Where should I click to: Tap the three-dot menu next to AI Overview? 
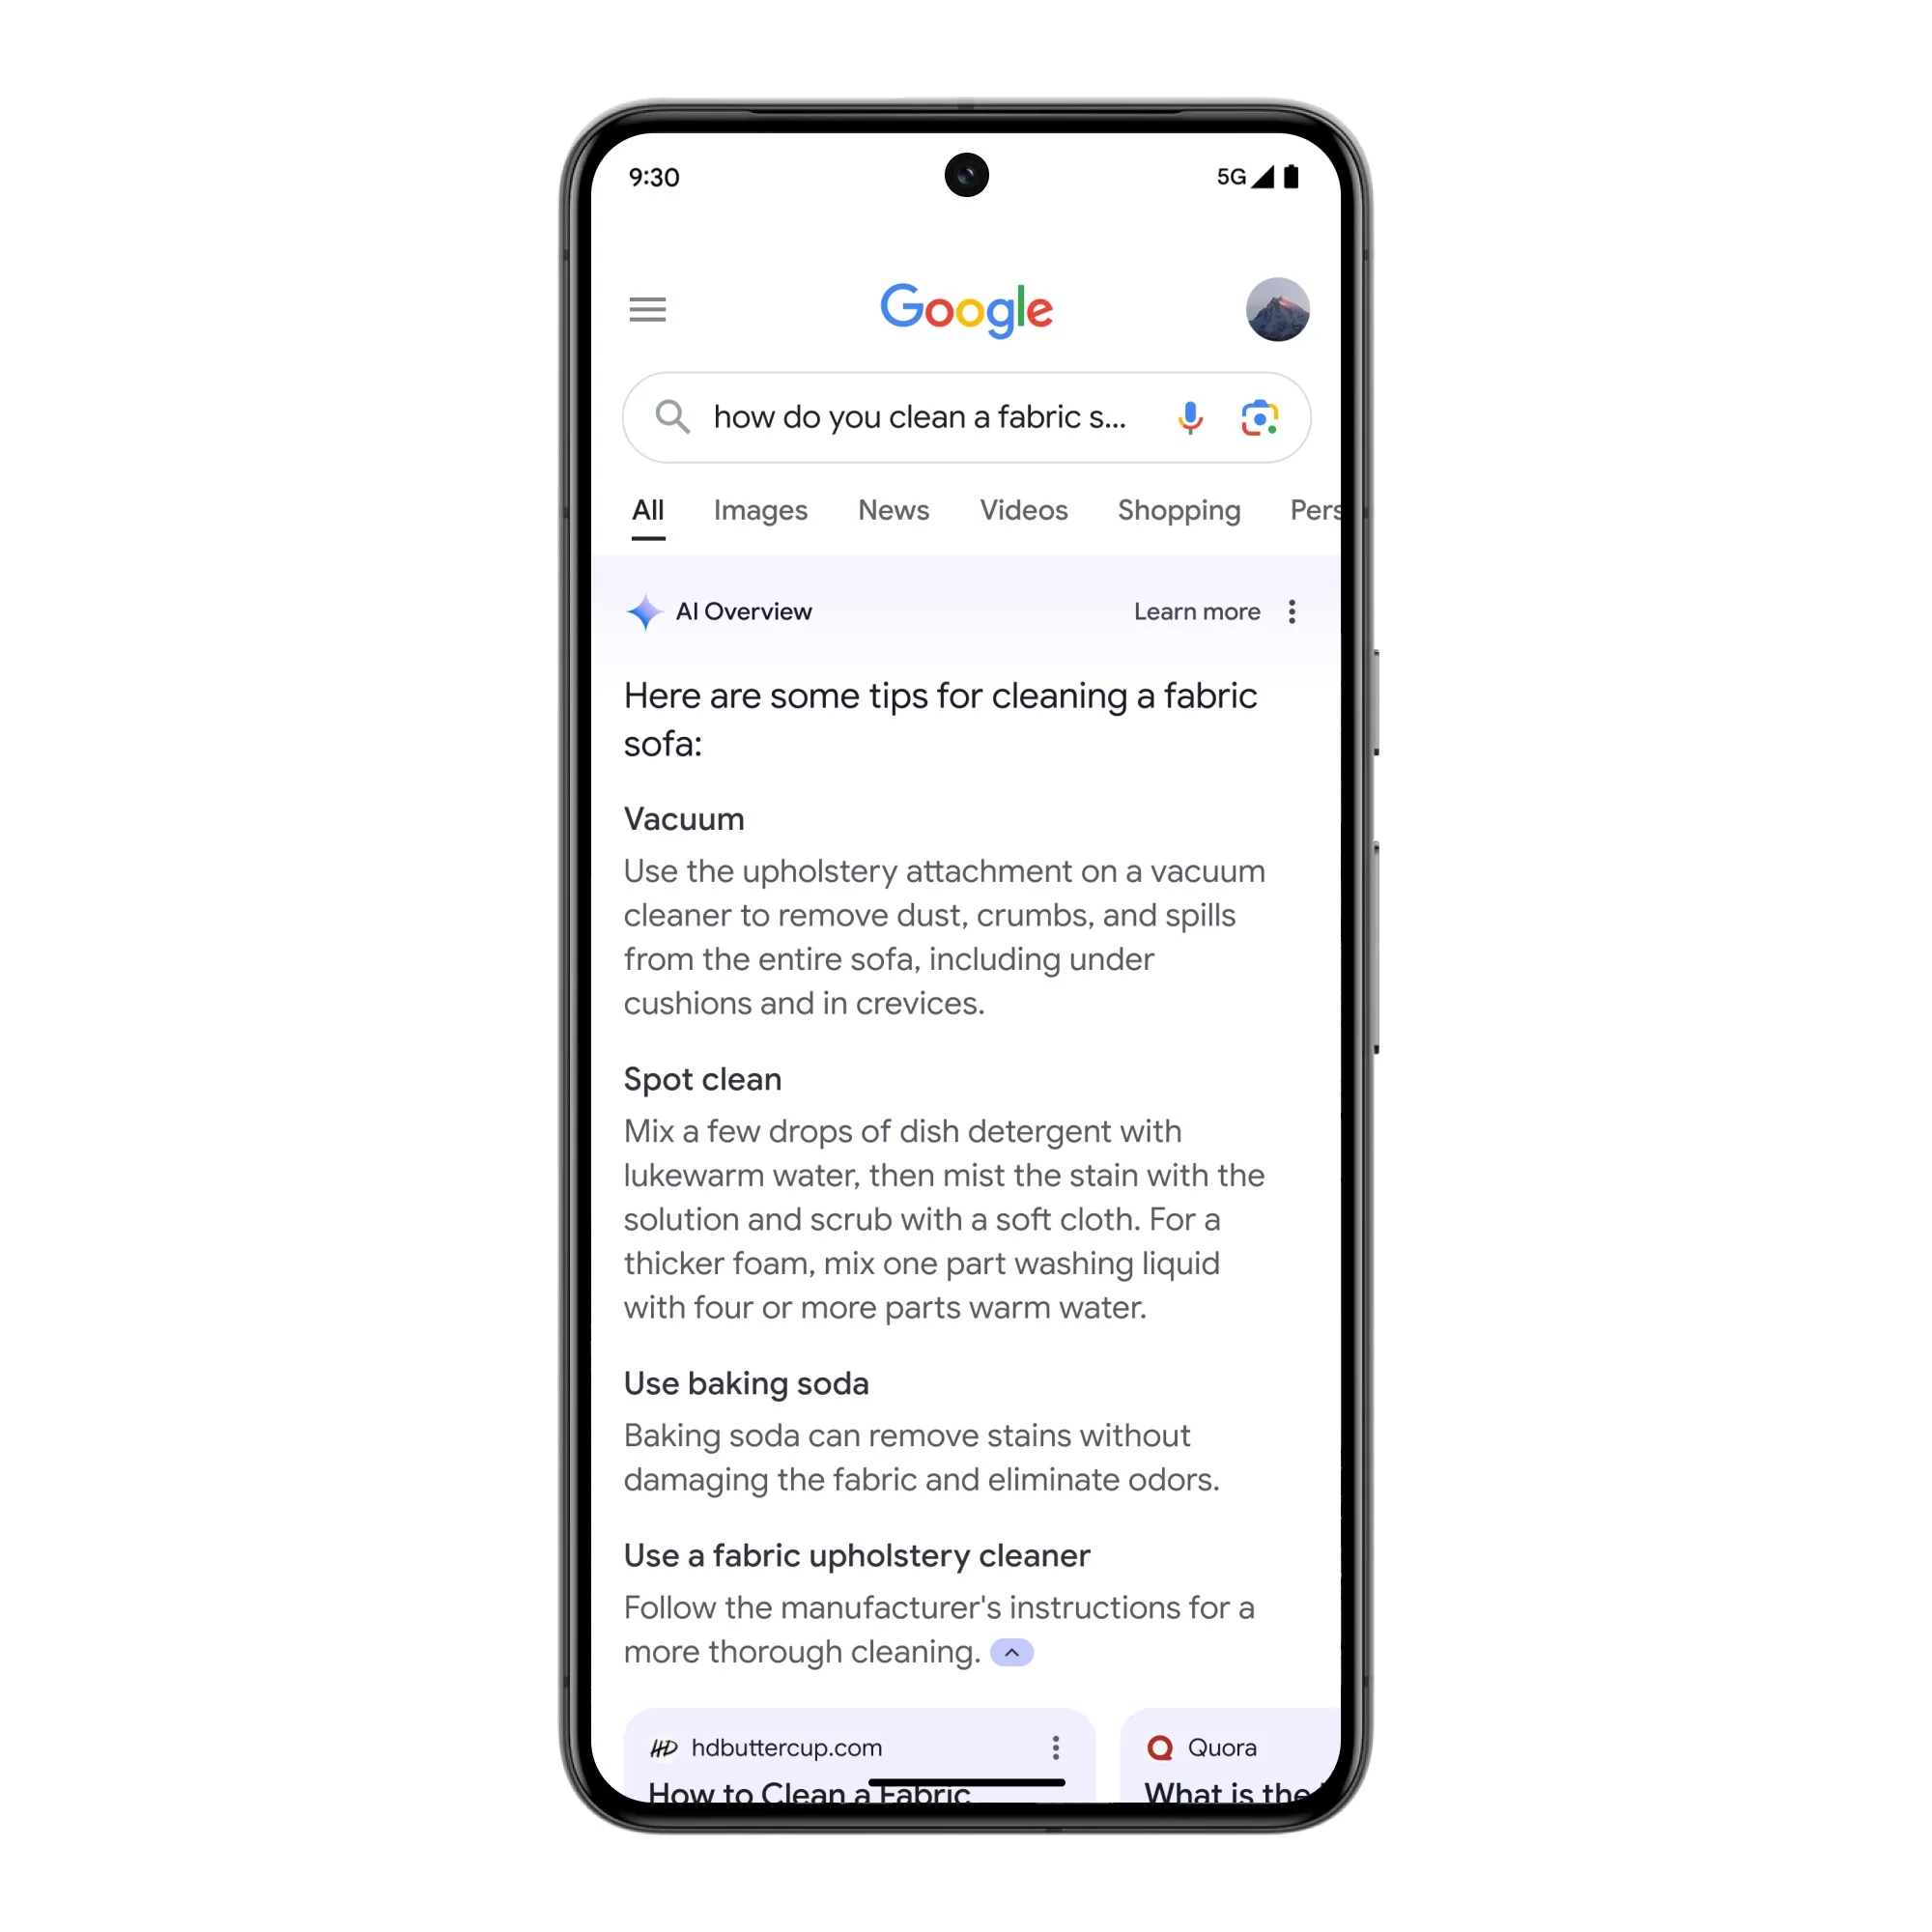1293,612
